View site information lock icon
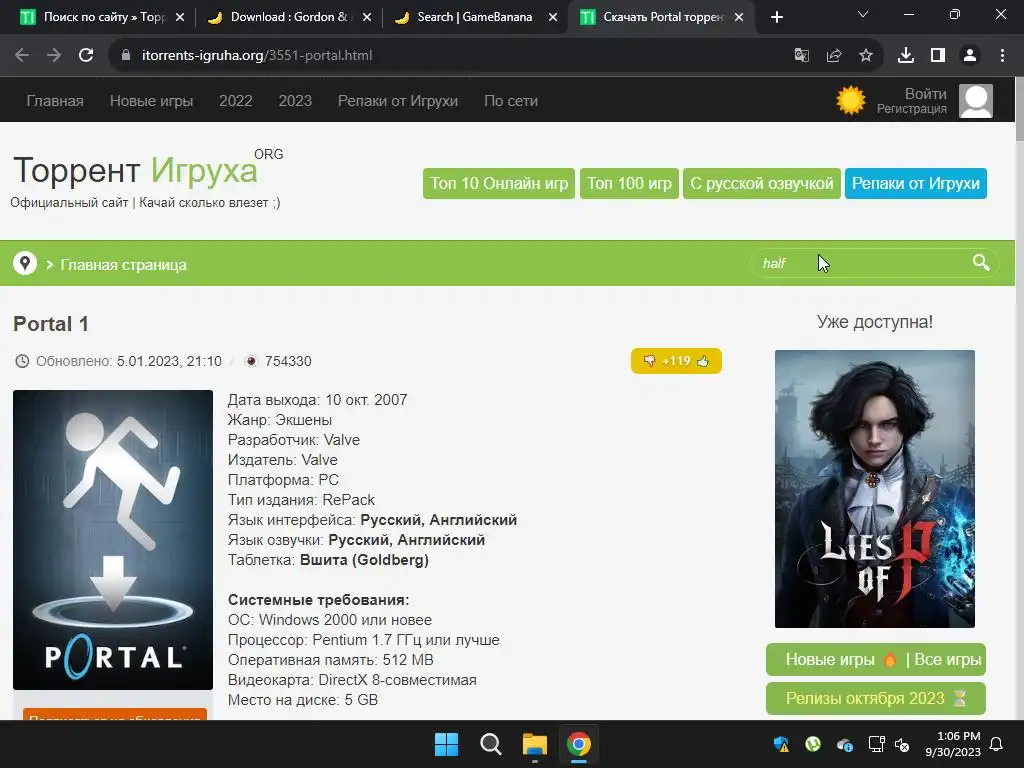The height and width of the screenshot is (768, 1024). click(126, 56)
